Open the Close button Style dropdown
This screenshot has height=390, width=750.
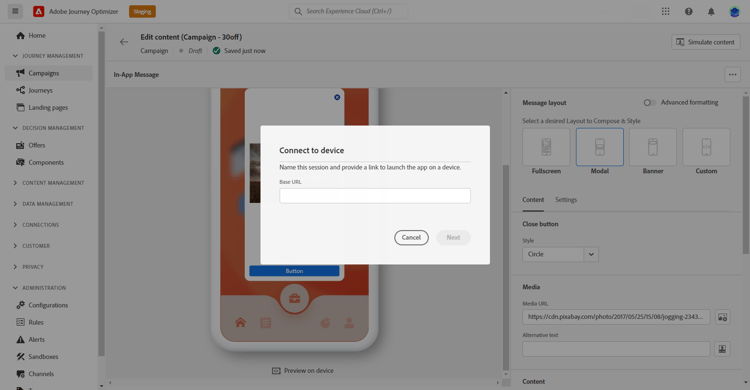(560, 254)
